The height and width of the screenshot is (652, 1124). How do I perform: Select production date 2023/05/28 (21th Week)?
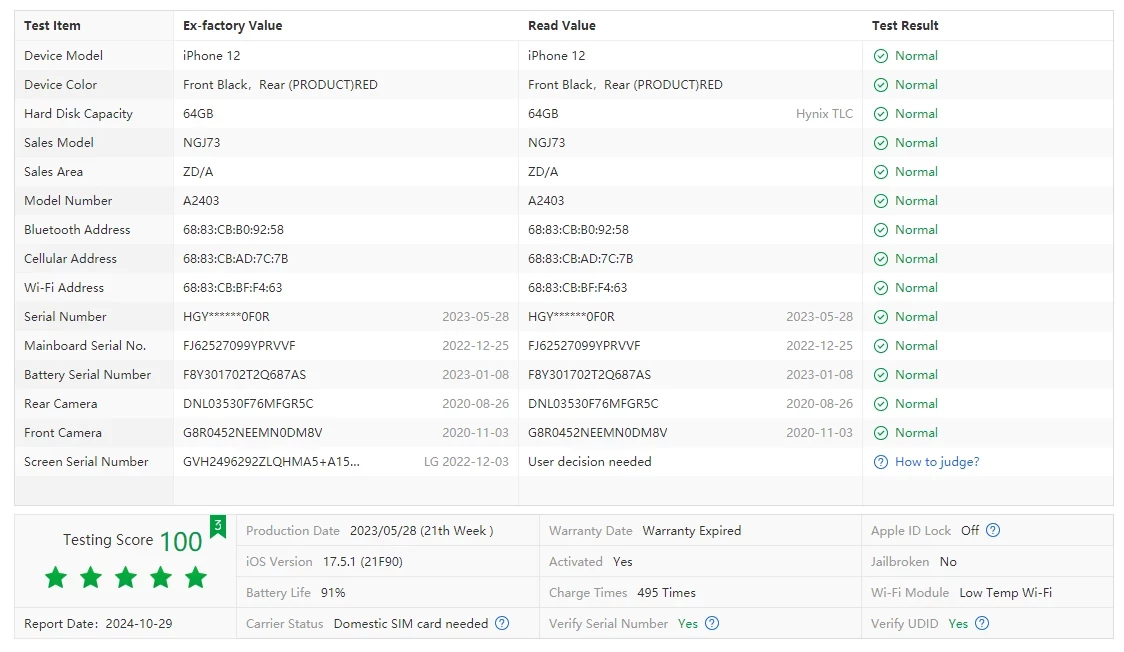tap(422, 531)
